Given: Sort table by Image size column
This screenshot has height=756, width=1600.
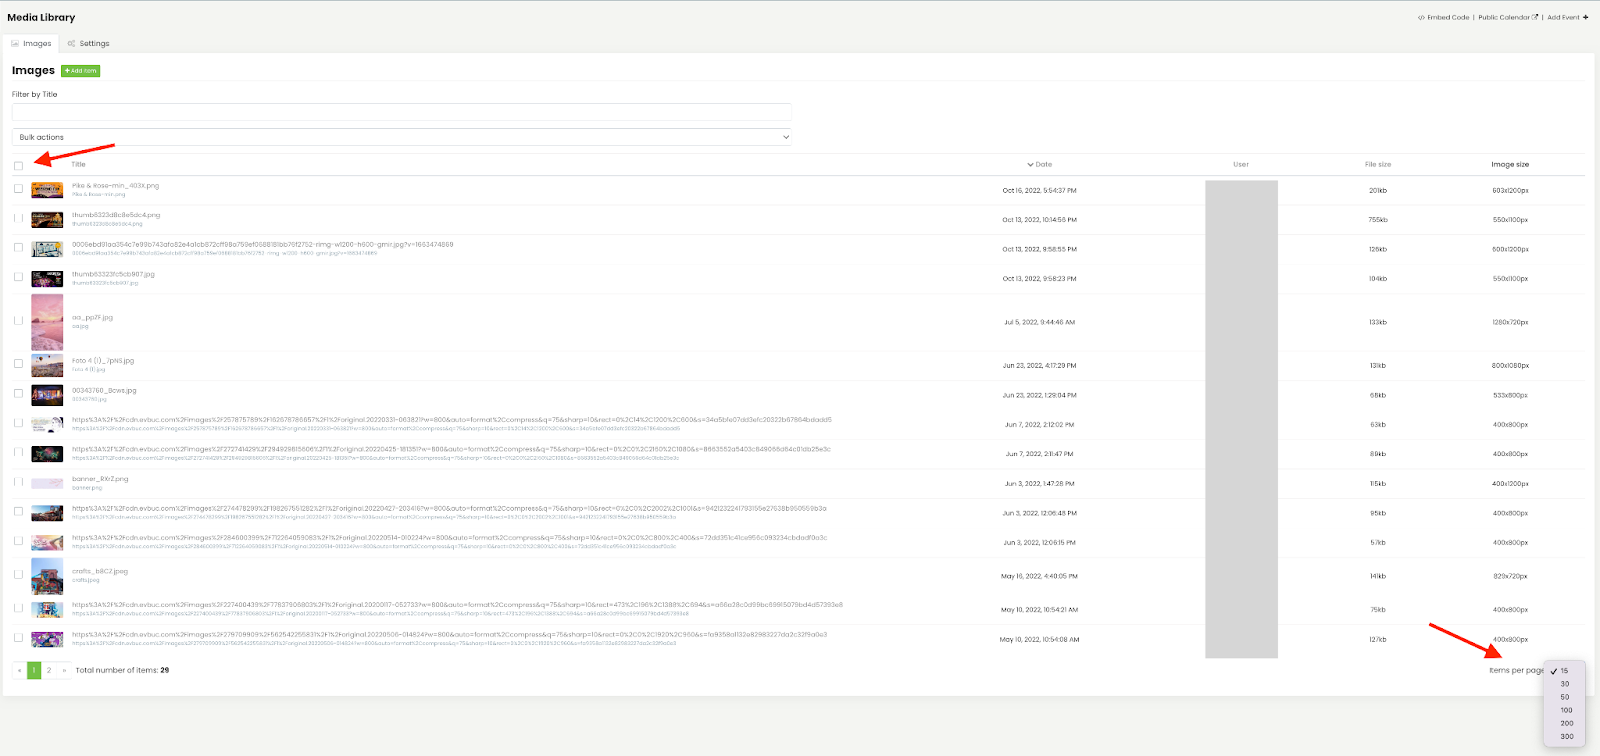Looking at the screenshot, I should point(1510,164).
